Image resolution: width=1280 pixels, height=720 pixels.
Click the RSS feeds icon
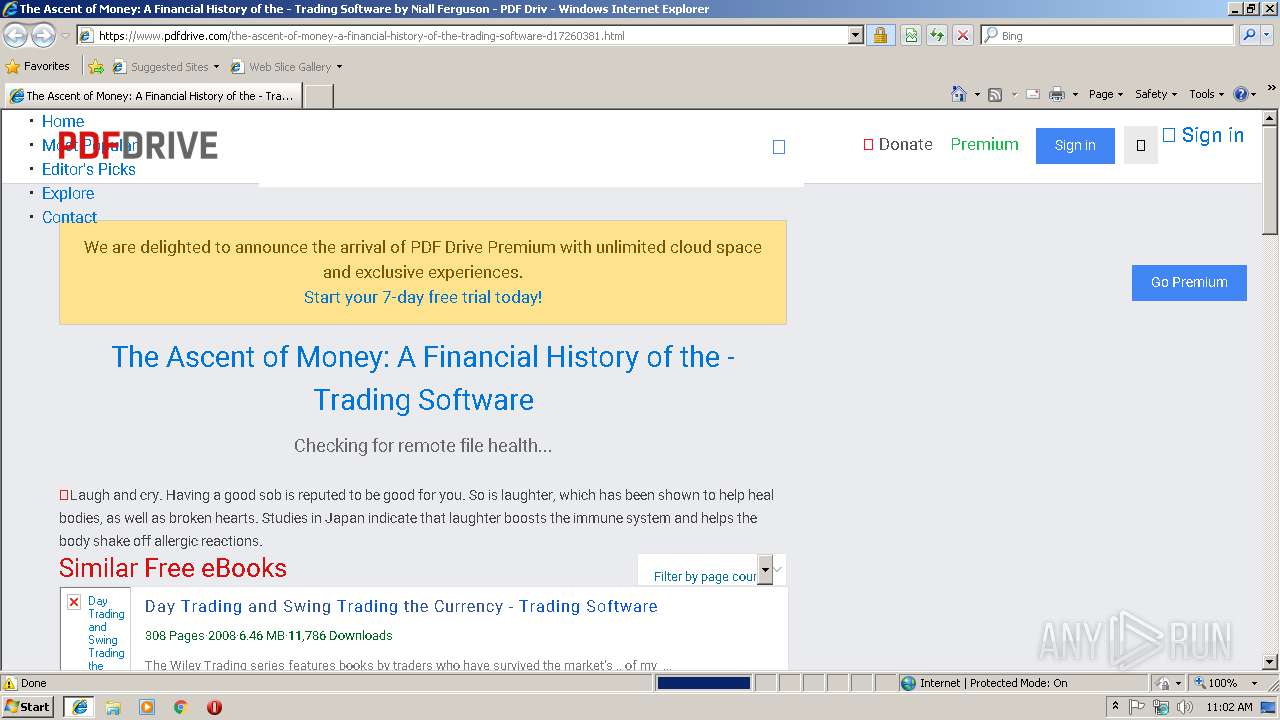(995, 94)
